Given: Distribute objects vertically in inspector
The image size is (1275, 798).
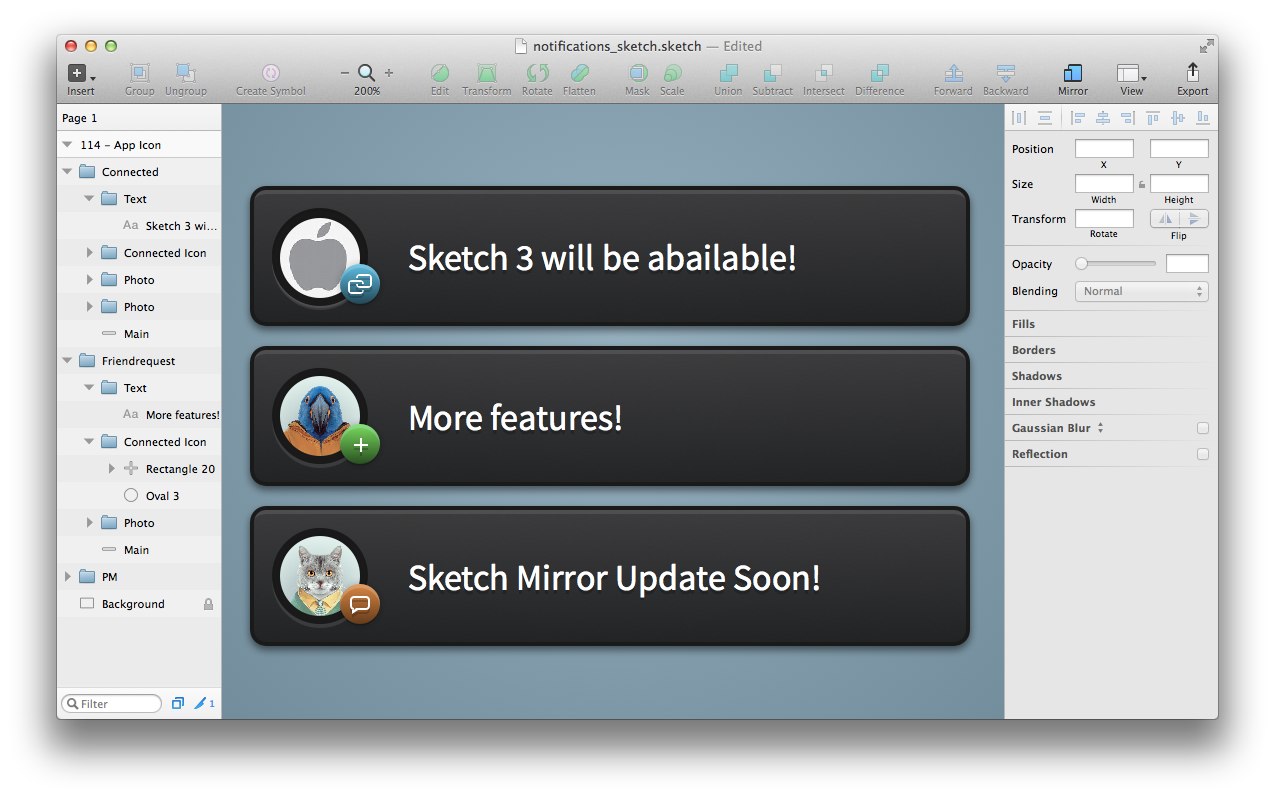Looking at the screenshot, I should click(x=1045, y=118).
